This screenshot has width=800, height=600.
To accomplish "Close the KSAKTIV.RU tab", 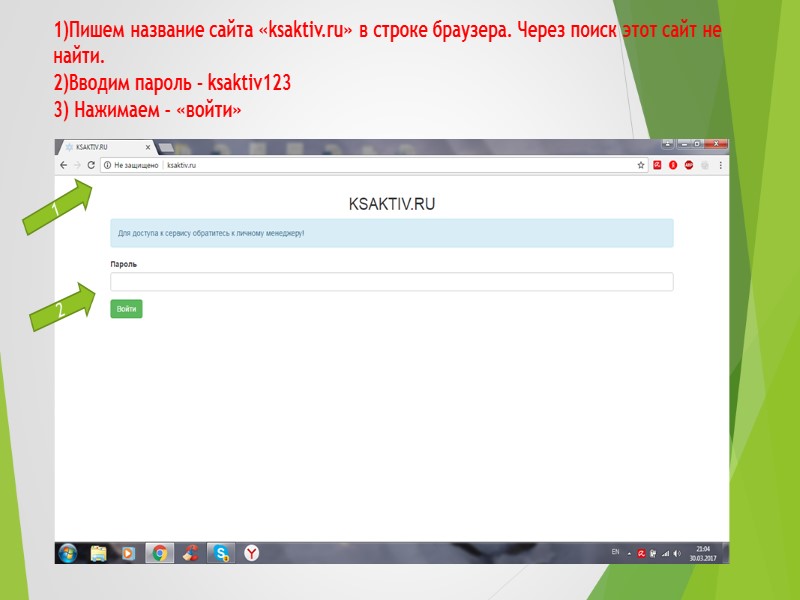I will [x=147, y=147].
